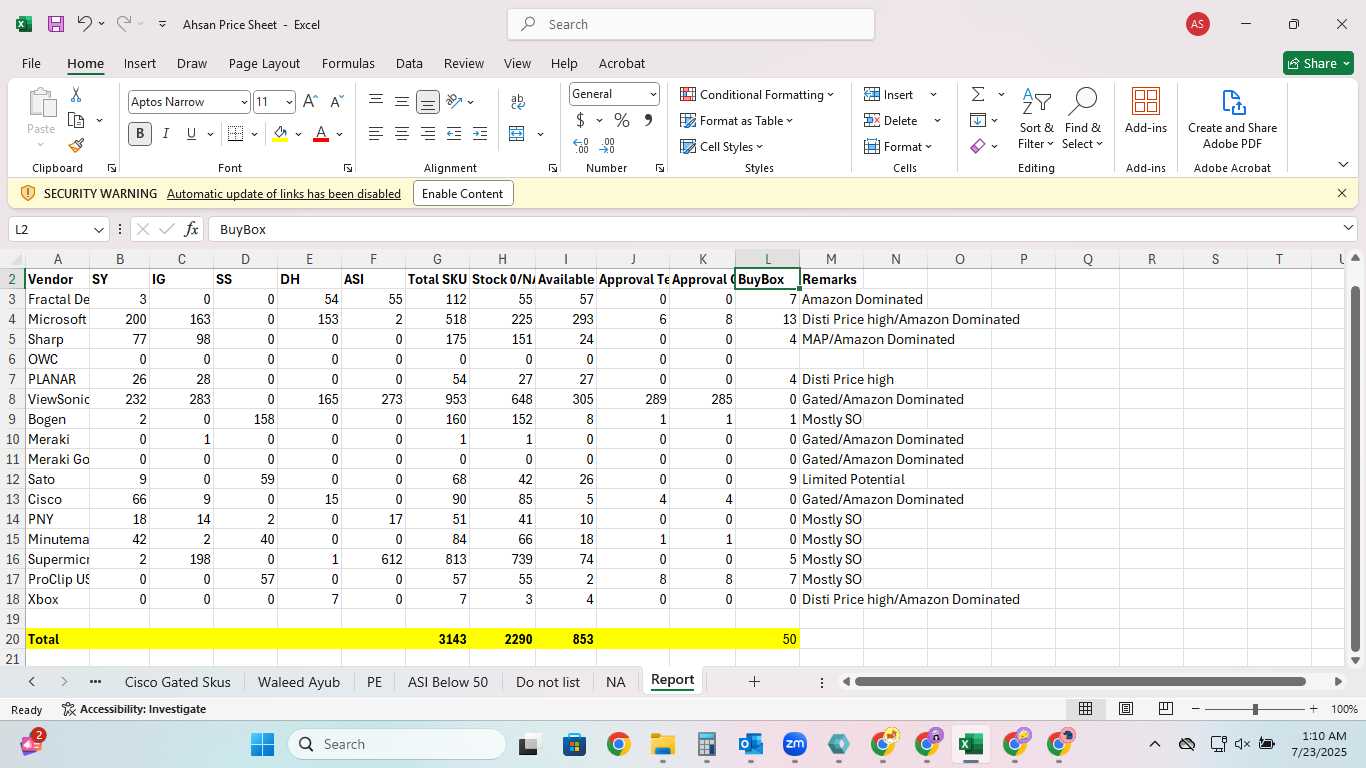Click the Undo arrow icon
Viewport: 1366px width, 768px height.
click(85, 24)
